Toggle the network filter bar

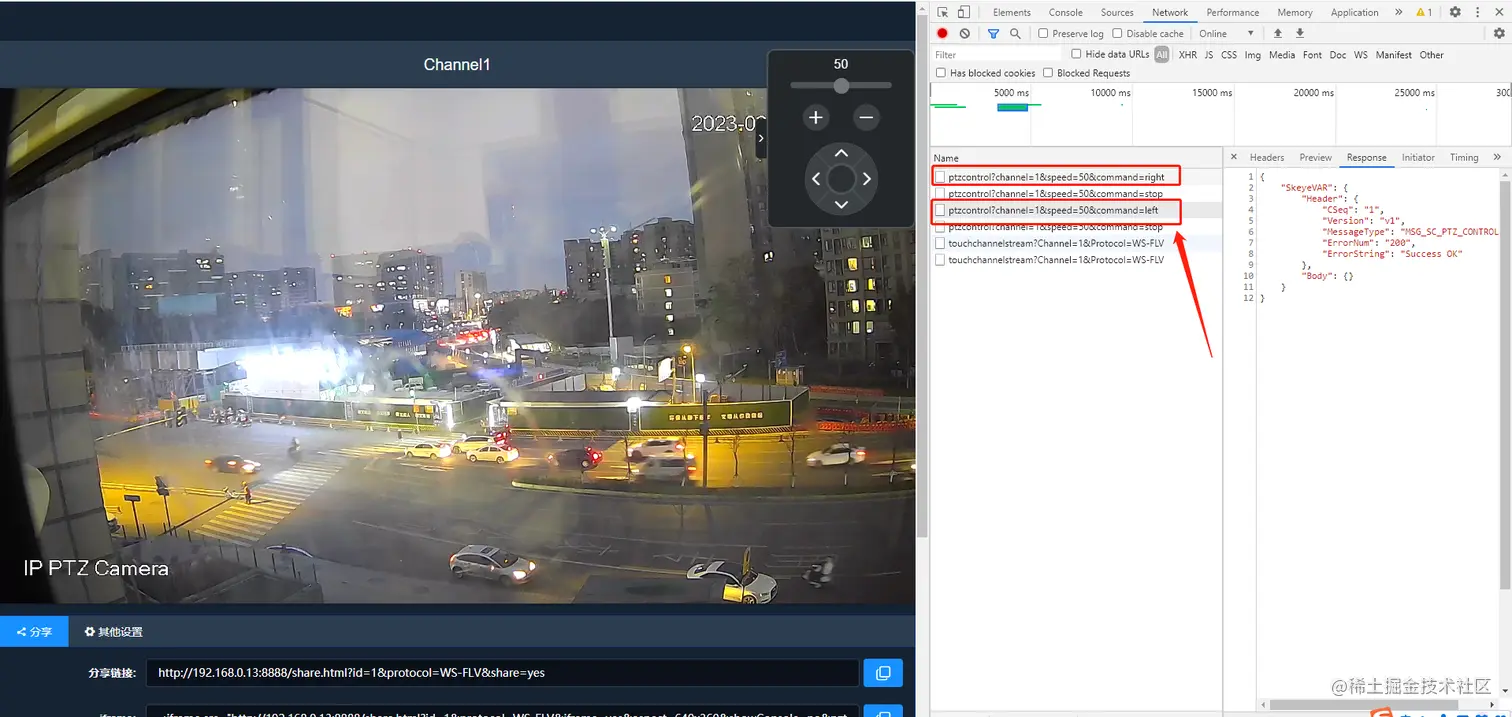(x=993, y=33)
